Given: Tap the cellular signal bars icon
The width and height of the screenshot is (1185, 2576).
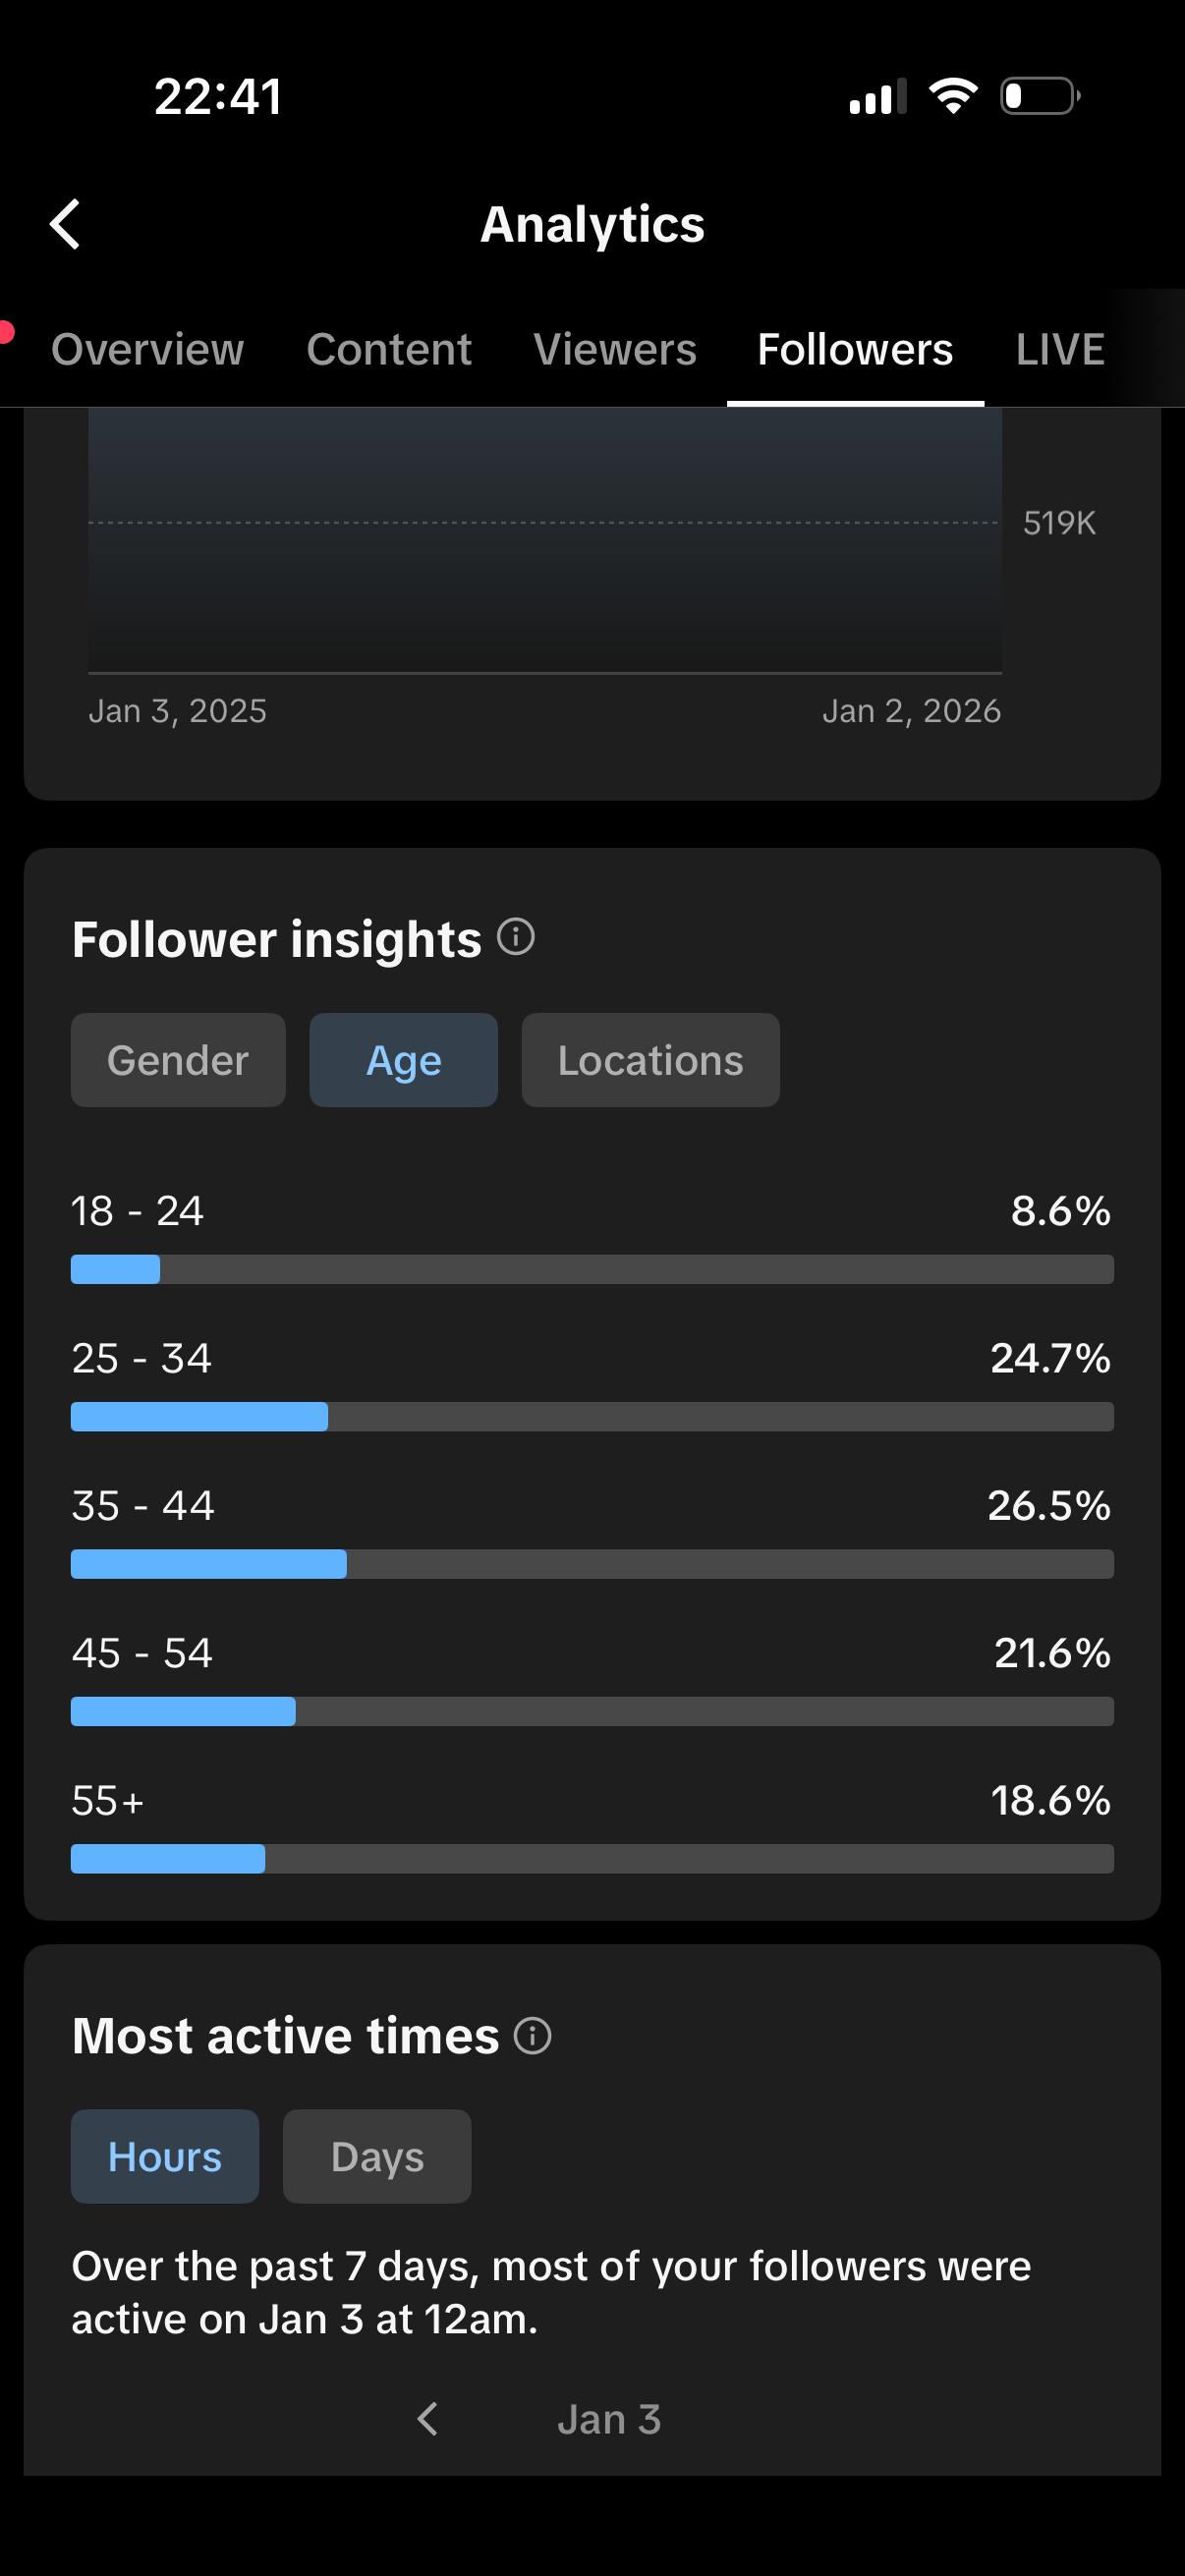Looking at the screenshot, I should click(x=877, y=97).
